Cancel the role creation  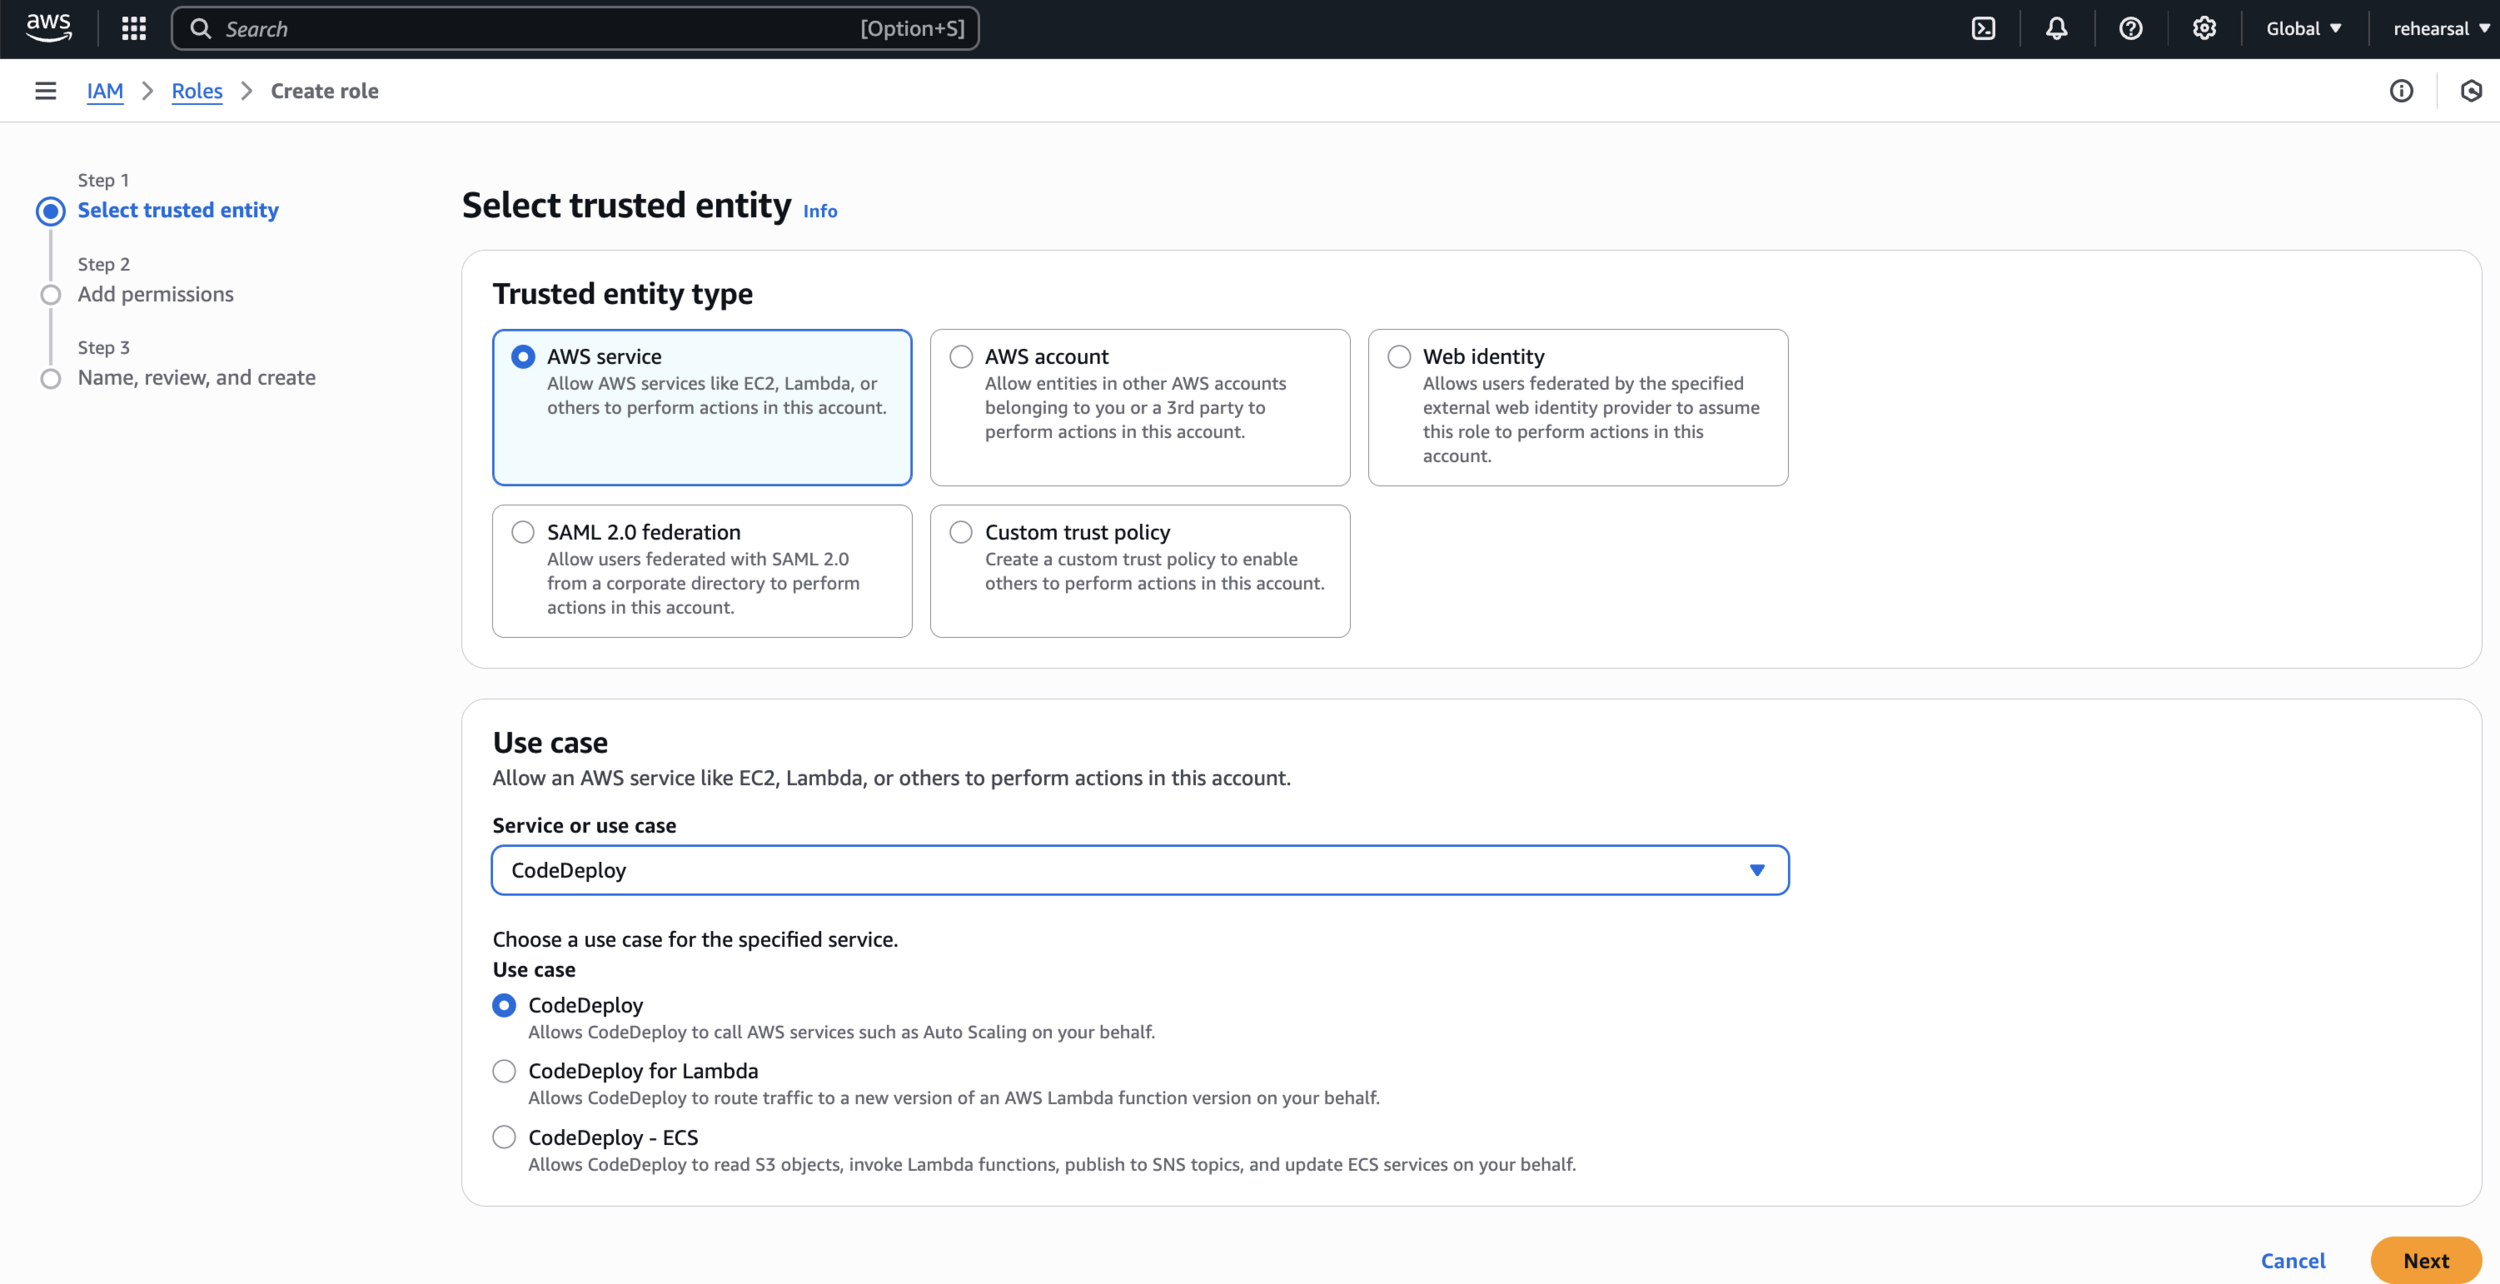2292,1260
